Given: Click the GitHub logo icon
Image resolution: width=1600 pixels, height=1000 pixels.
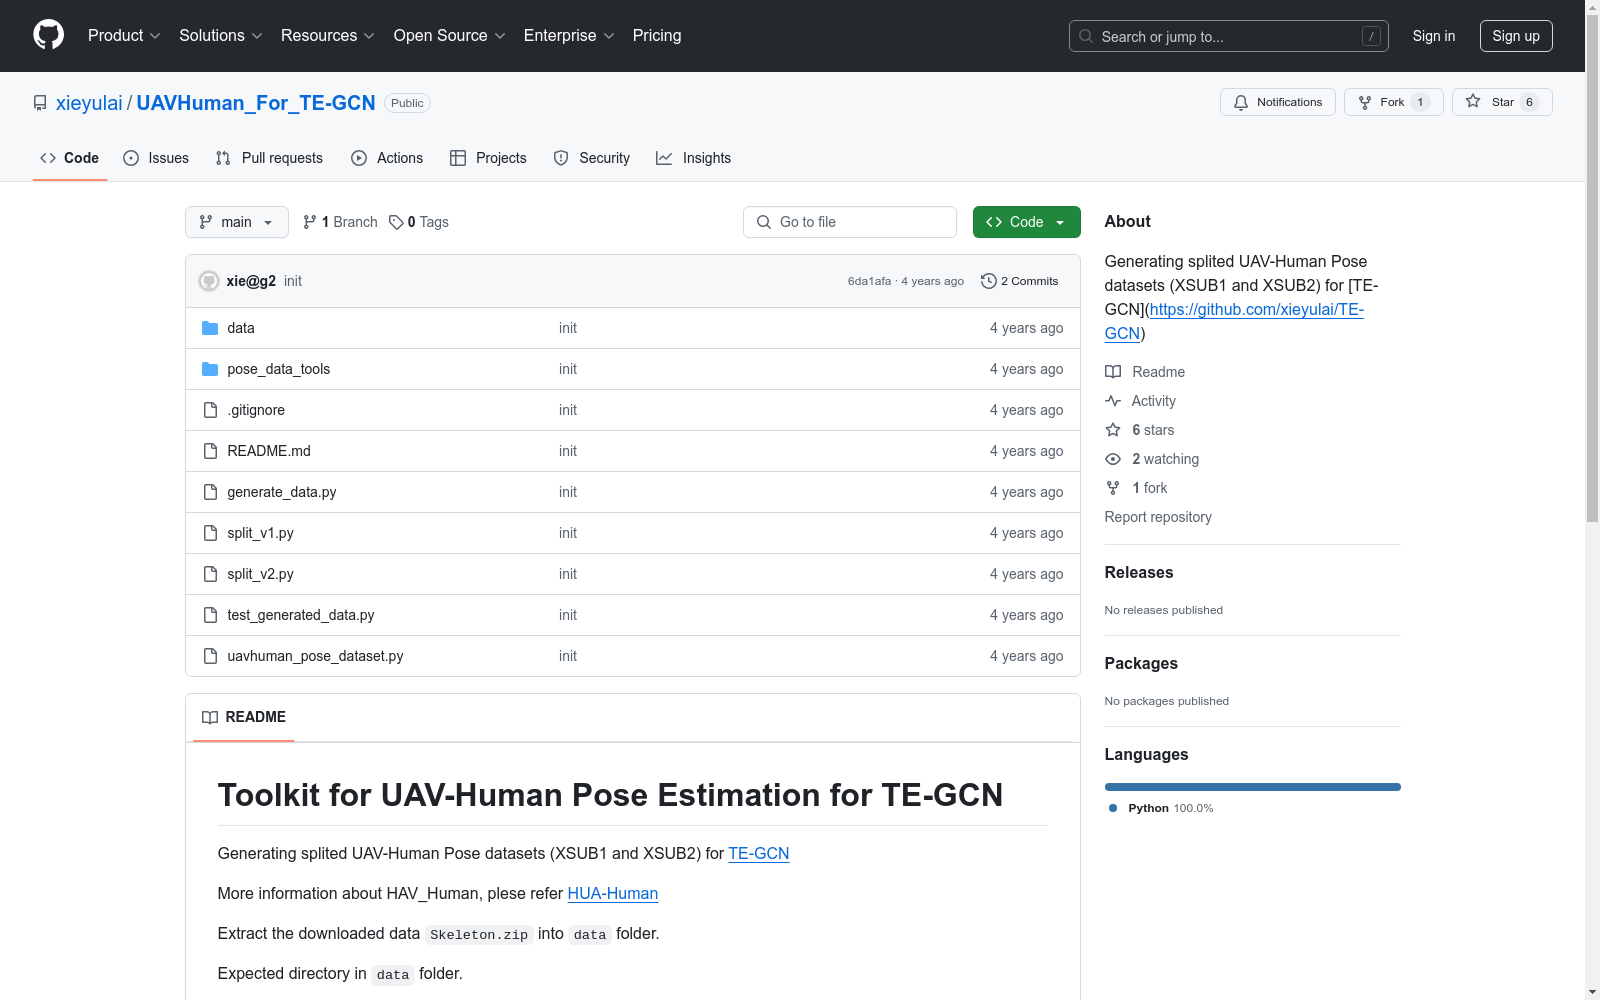Looking at the screenshot, I should click(48, 35).
